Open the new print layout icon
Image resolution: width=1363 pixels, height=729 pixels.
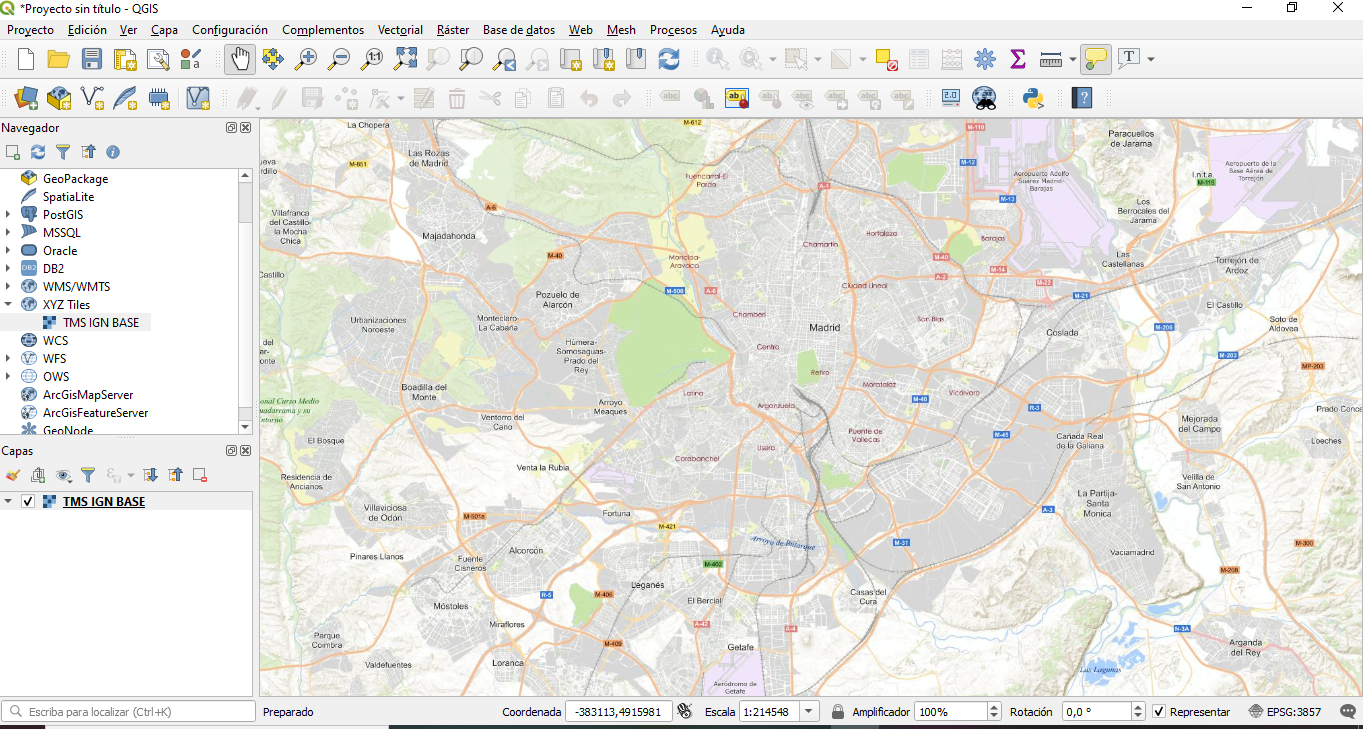point(125,59)
